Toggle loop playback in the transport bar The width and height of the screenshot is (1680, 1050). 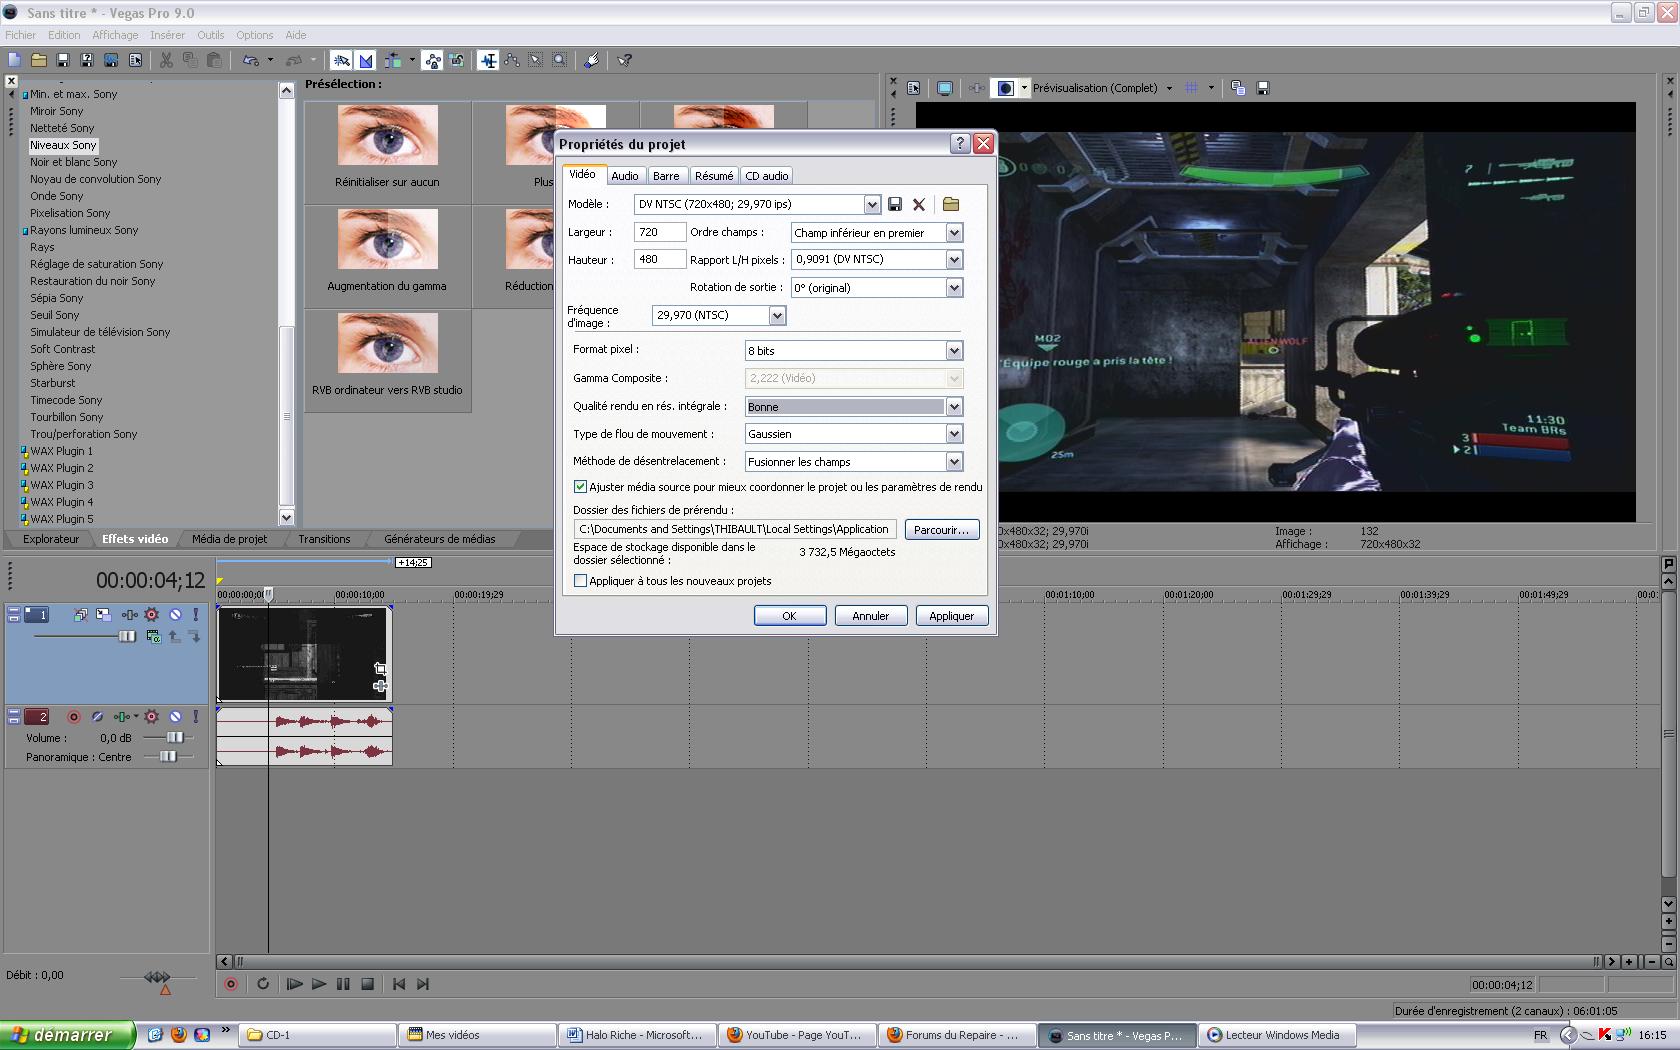tap(263, 984)
